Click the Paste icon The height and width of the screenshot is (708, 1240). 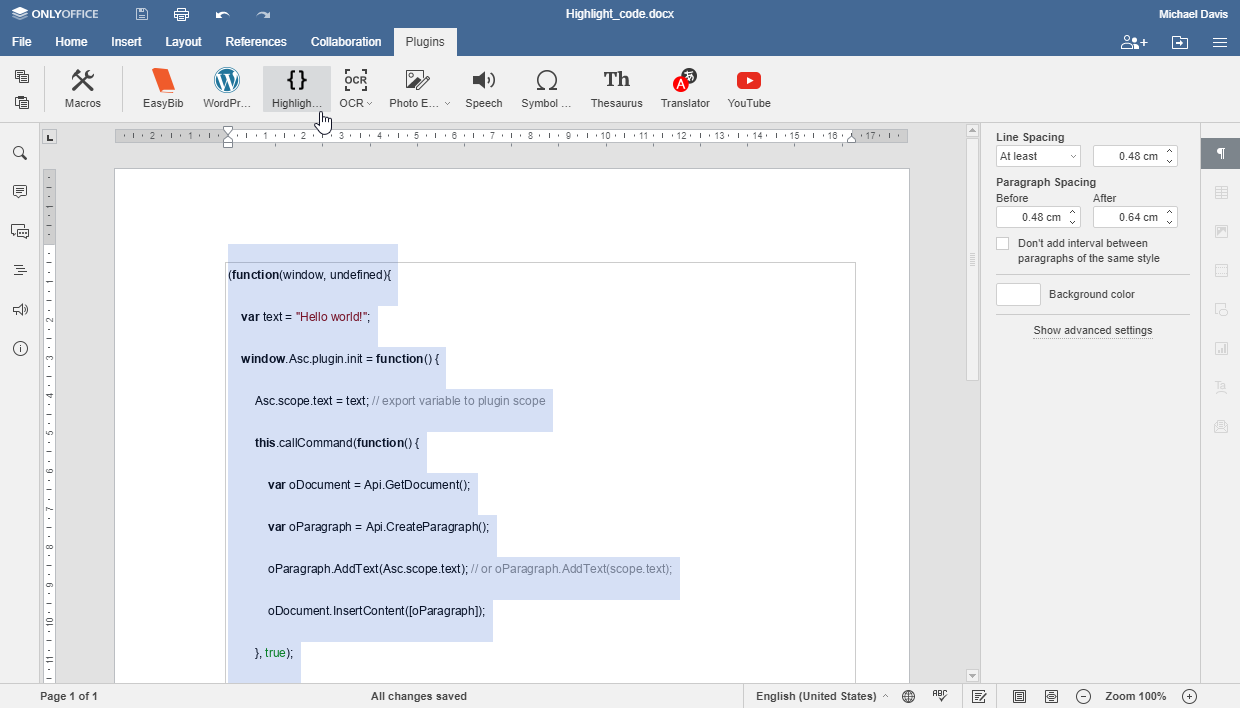pos(22,102)
